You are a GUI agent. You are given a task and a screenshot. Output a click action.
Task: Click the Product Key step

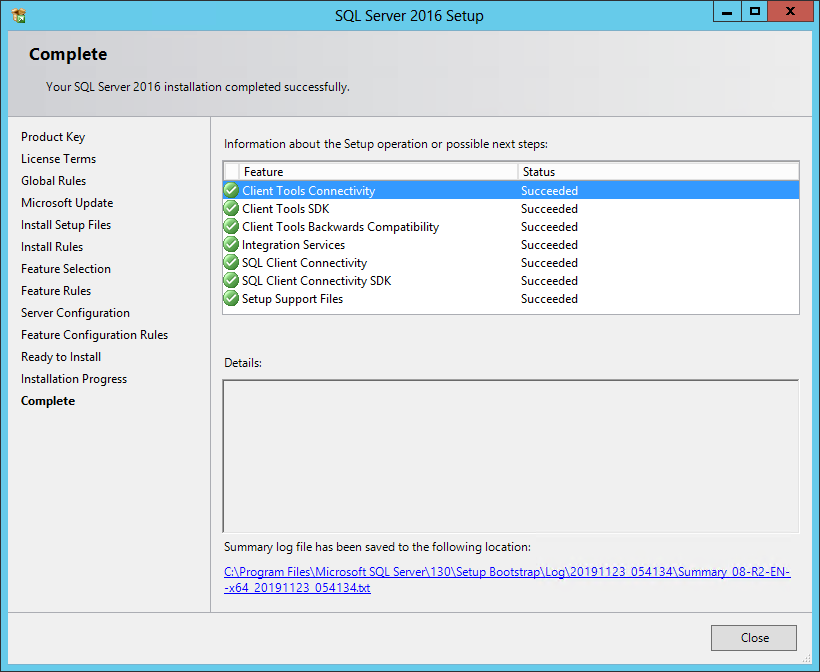53,137
